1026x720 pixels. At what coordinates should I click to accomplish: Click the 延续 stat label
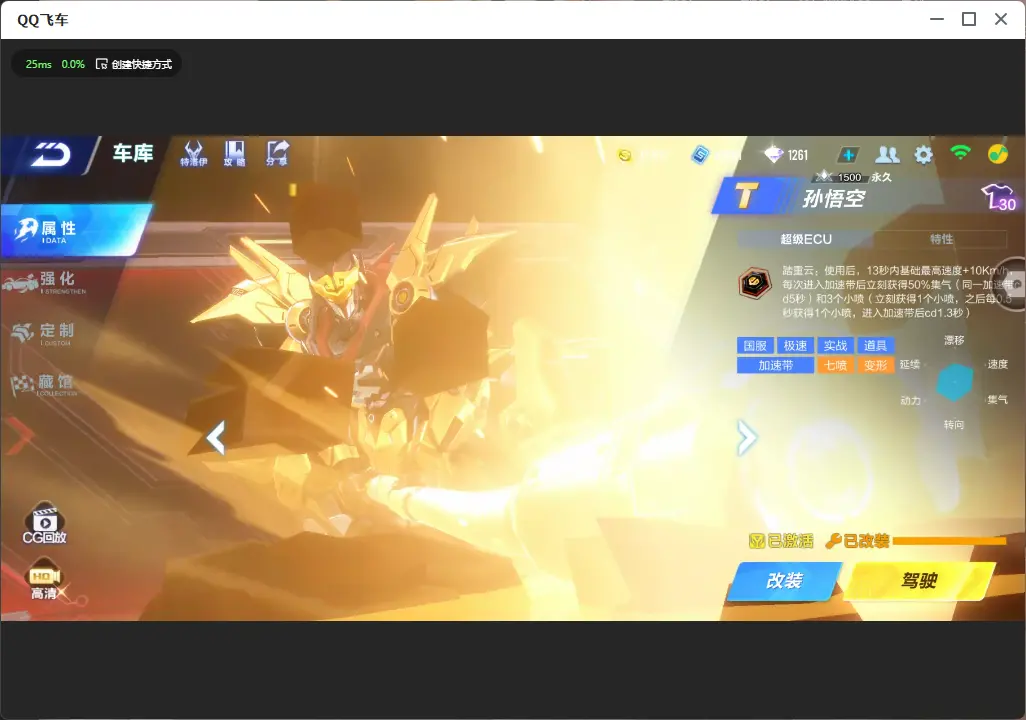(910, 364)
